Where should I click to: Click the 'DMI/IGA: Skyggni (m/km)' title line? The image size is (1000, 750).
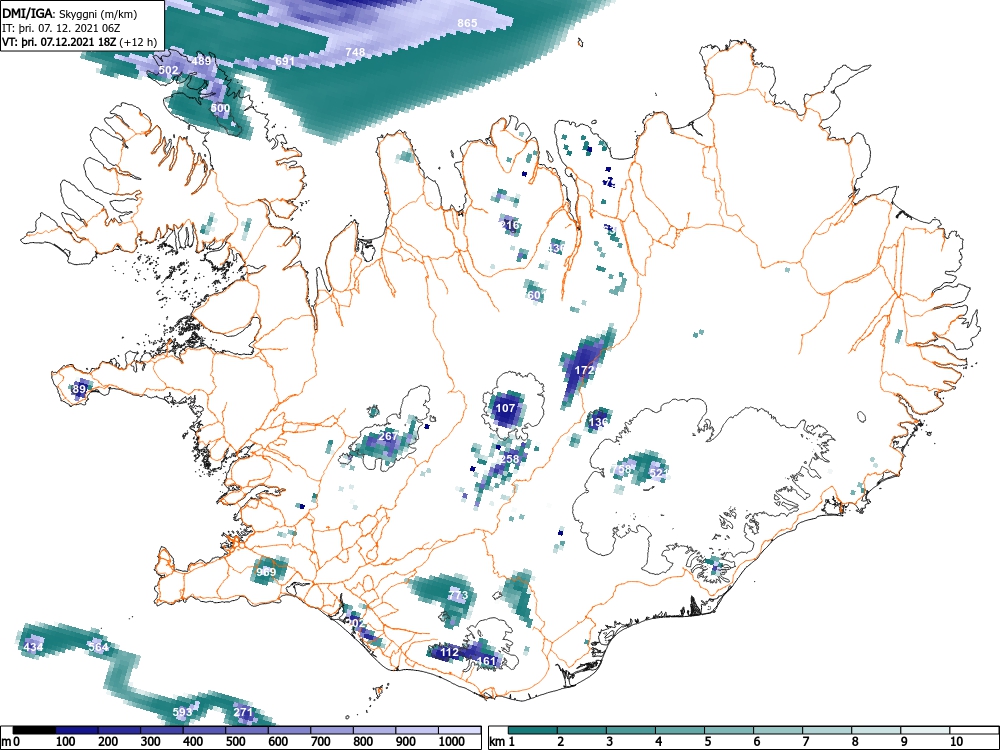(70, 13)
